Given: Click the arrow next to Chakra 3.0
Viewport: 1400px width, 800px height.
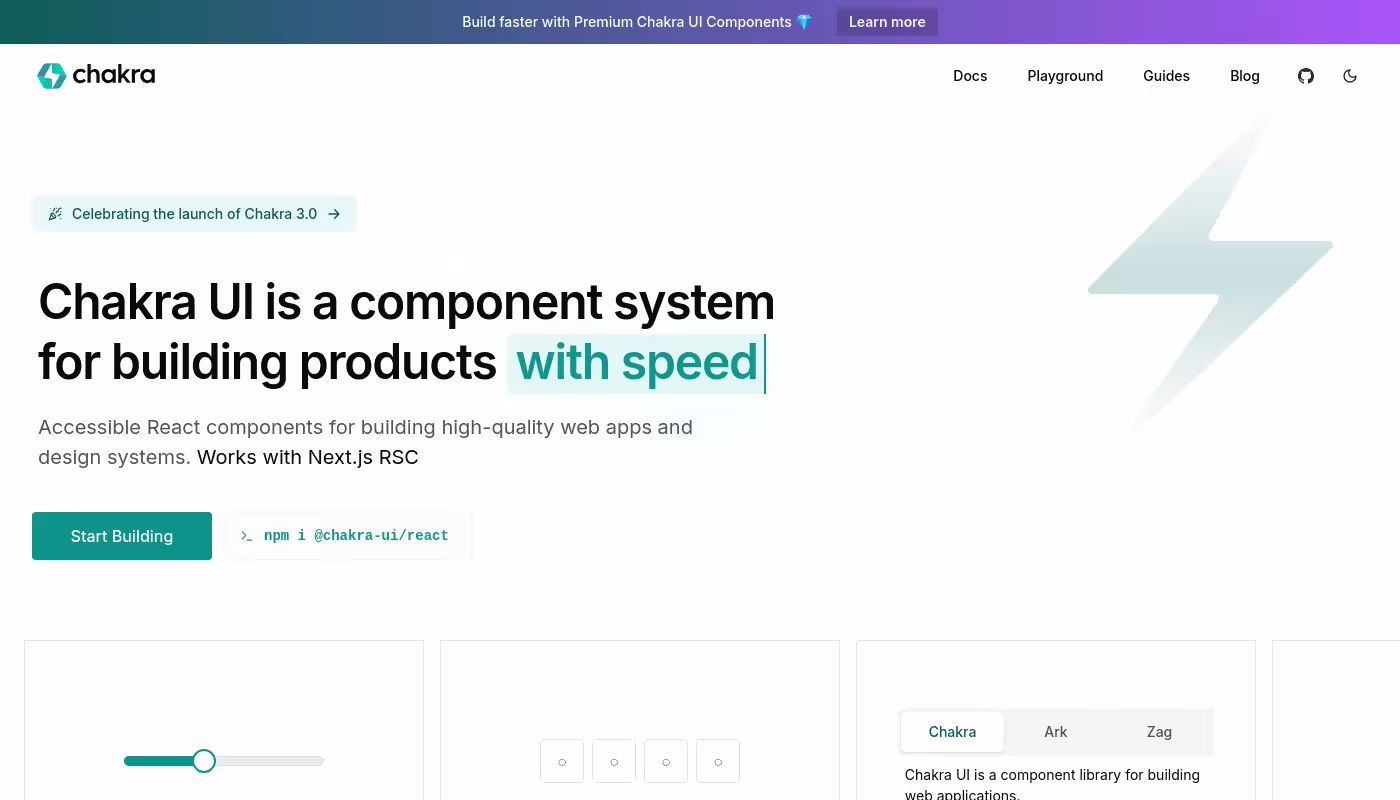Looking at the screenshot, I should click(334, 214).
